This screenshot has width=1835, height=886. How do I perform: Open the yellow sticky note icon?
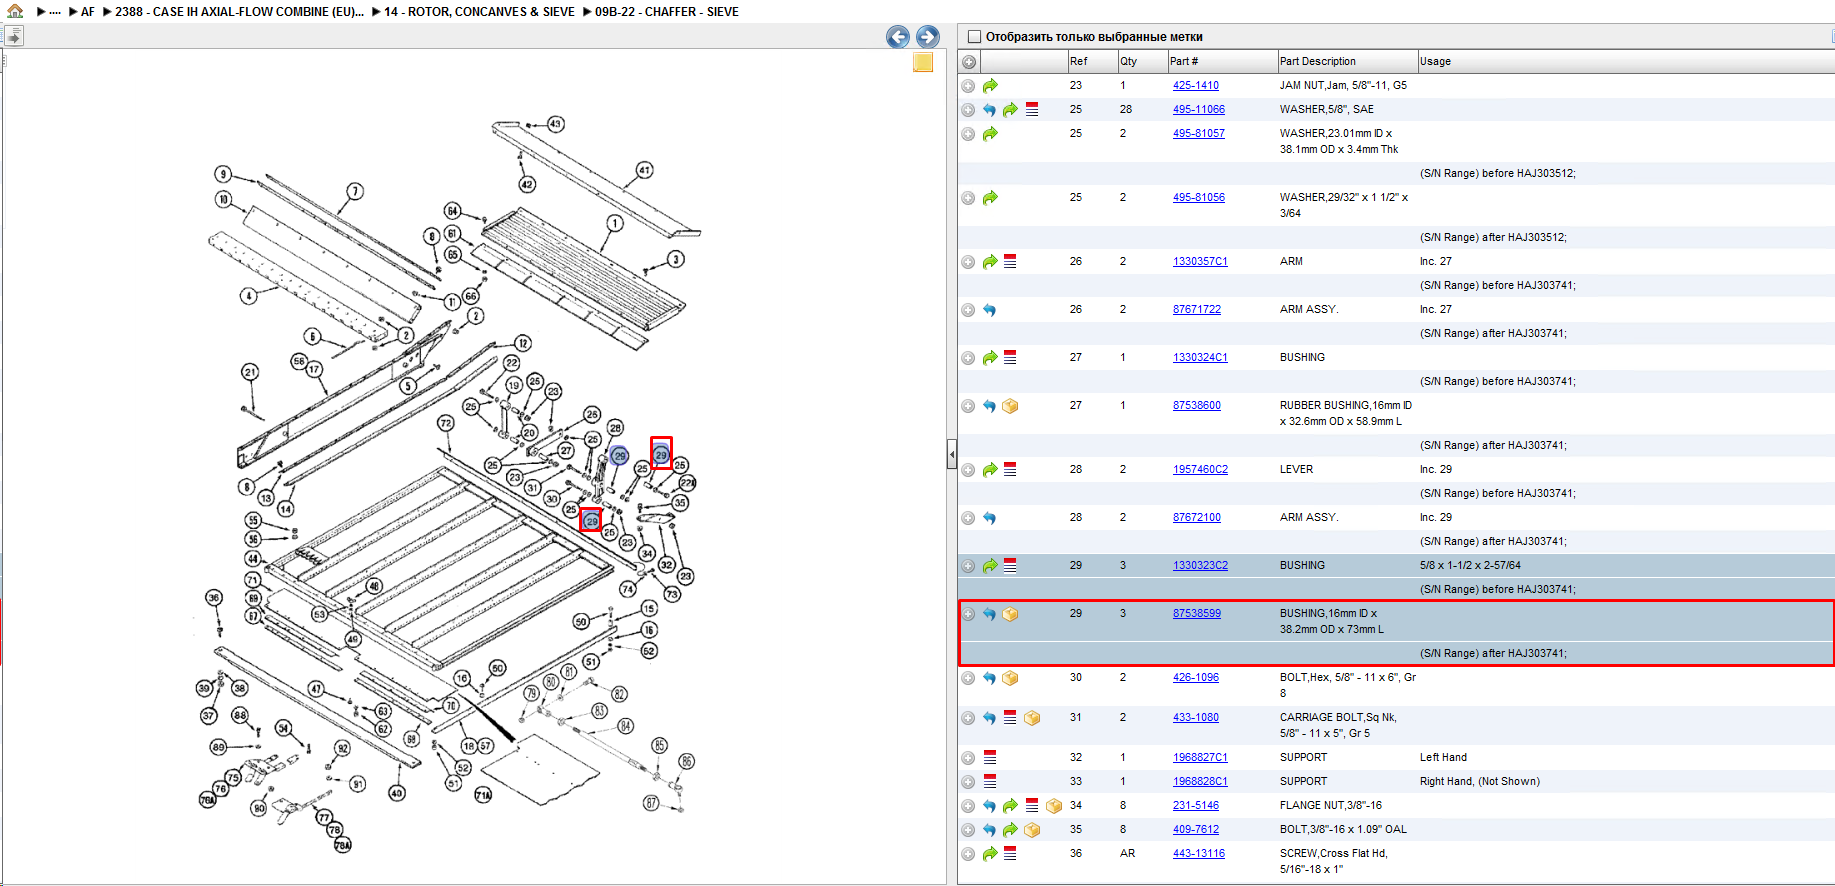point(923,62)
